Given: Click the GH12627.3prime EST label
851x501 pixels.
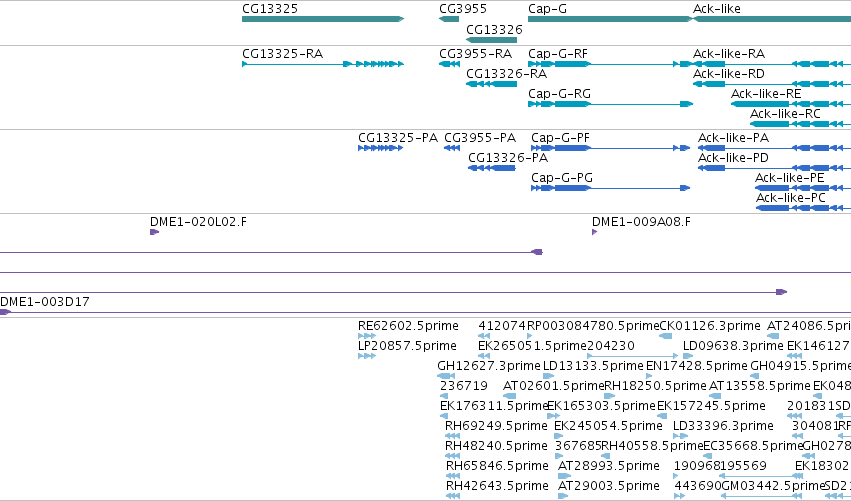Looking at the screenshot, I should click(489, 366).
